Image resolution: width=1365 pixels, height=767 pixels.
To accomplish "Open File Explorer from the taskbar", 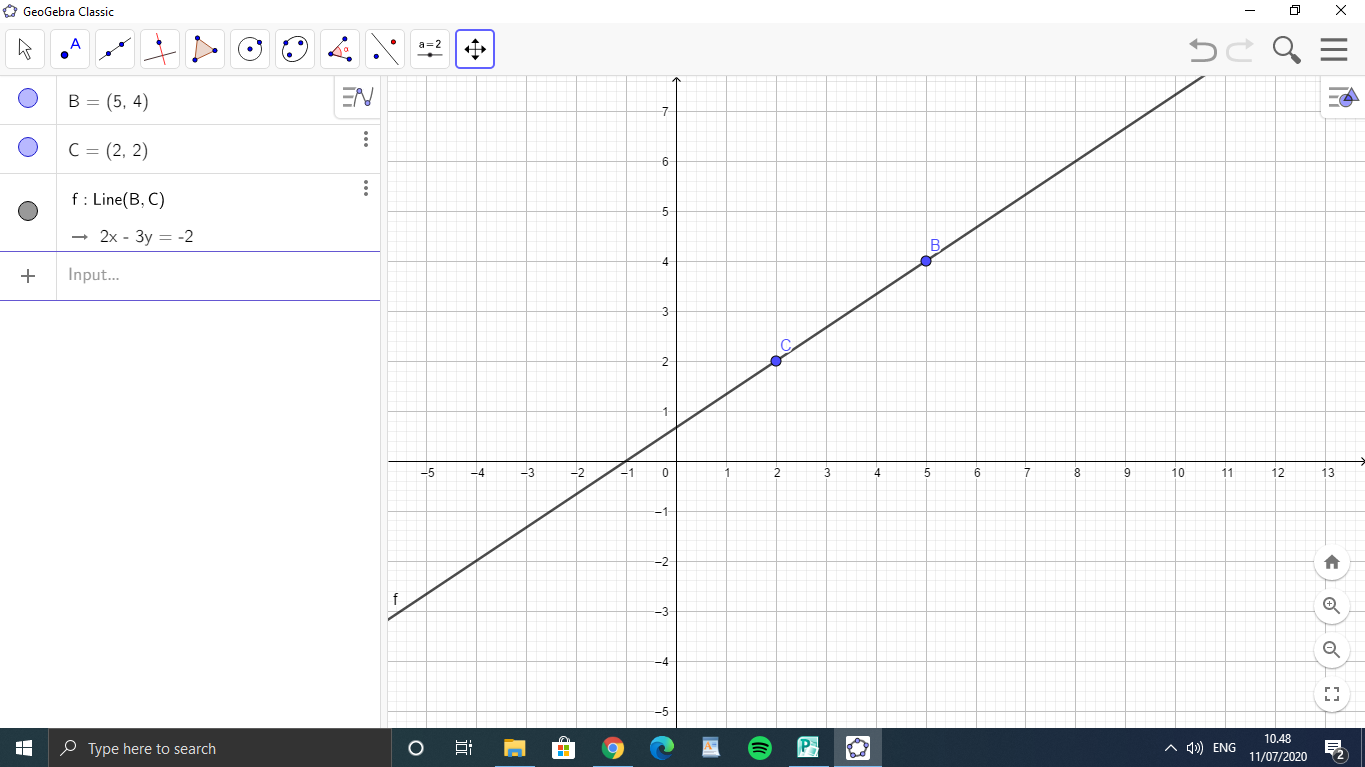I will tap(514, 748).
